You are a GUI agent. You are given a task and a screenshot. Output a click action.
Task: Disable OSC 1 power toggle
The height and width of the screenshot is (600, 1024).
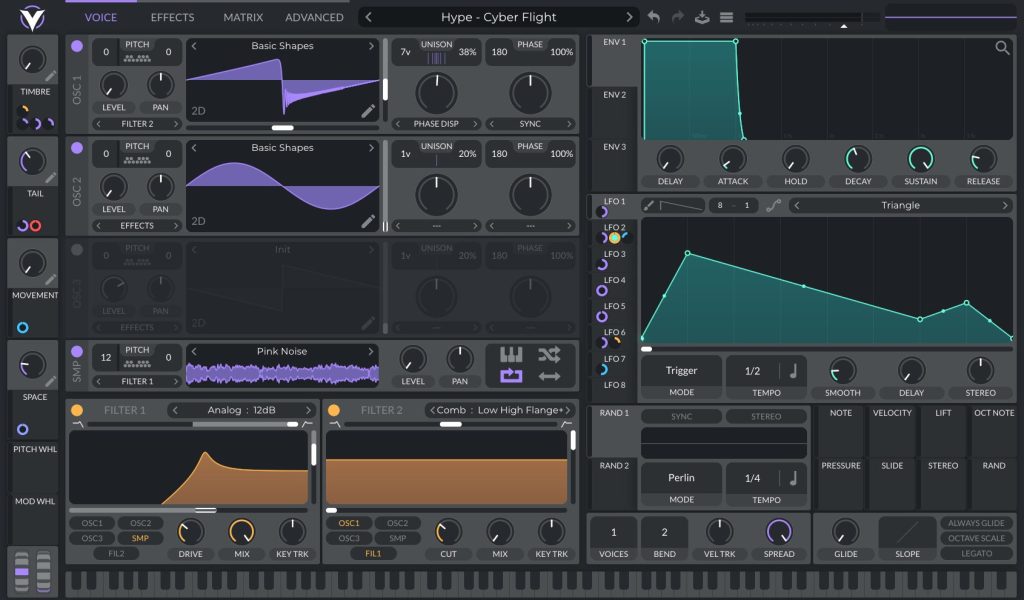77,46
